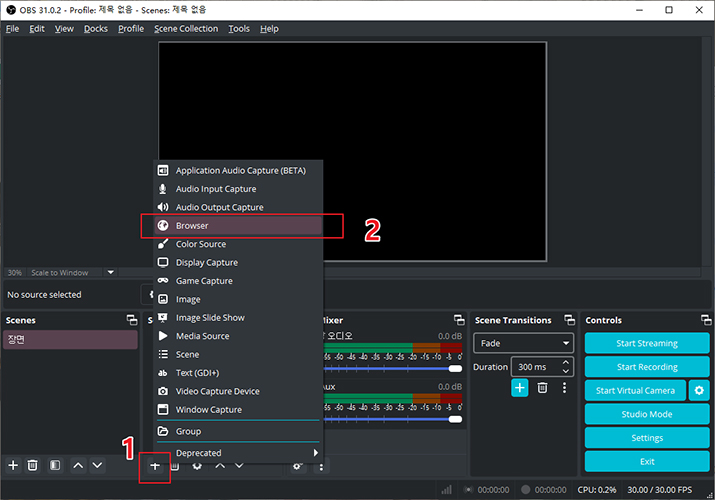Move the scene up with the Scenes up arrow

pos(78,465)
